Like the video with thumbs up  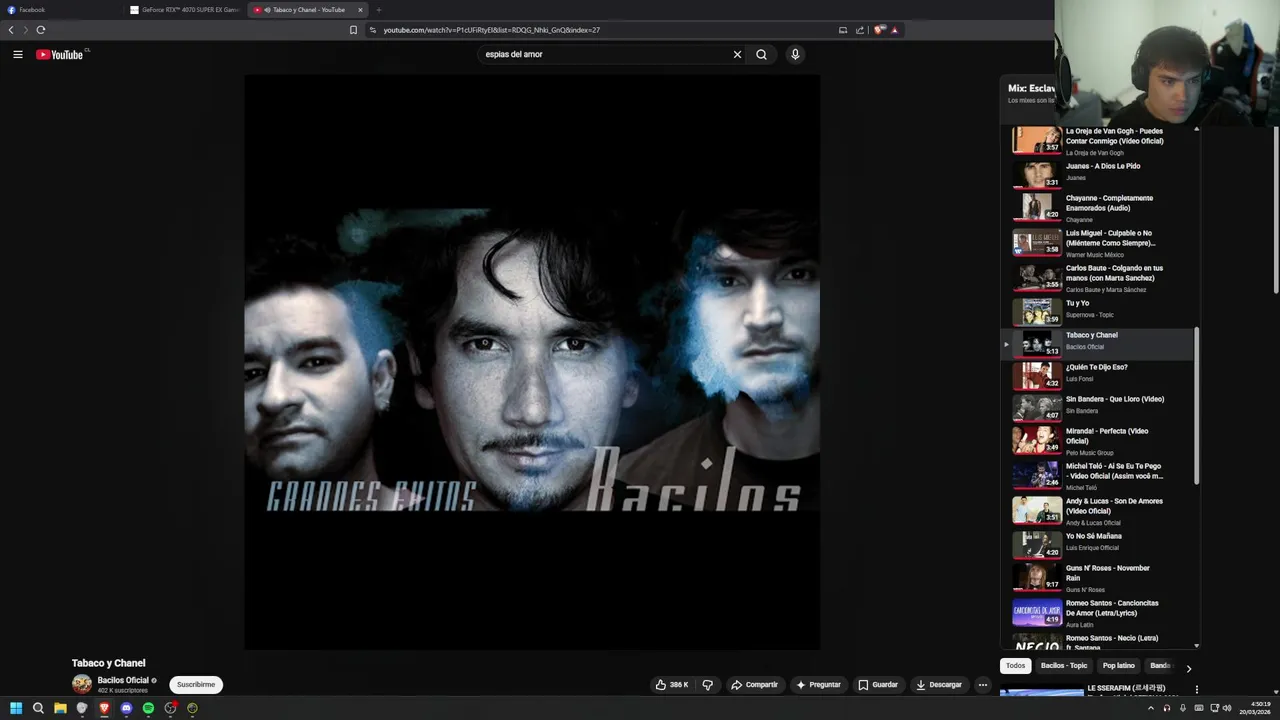coord(672,685)
